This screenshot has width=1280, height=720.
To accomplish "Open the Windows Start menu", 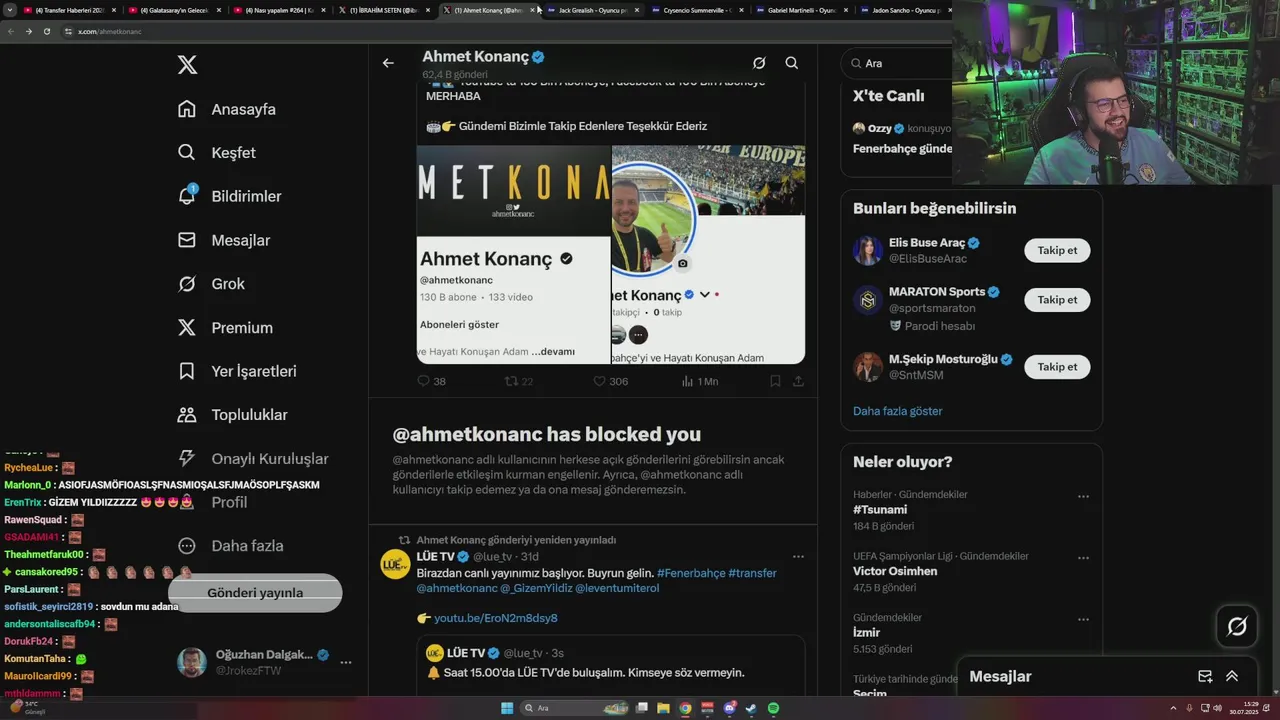I will (x=507, y=708).
